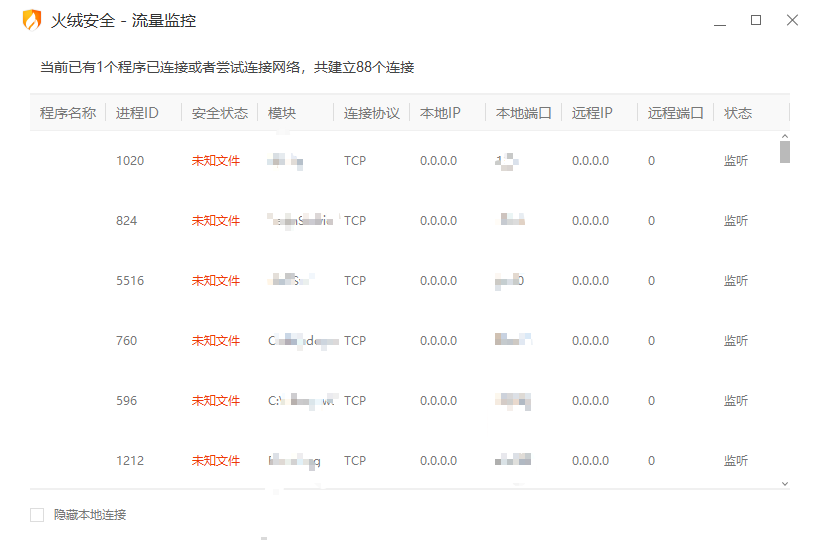The height and width of the screenshot is (540, 820).
Task: Select process ID 760 cell
Action: tap(127, 341)
